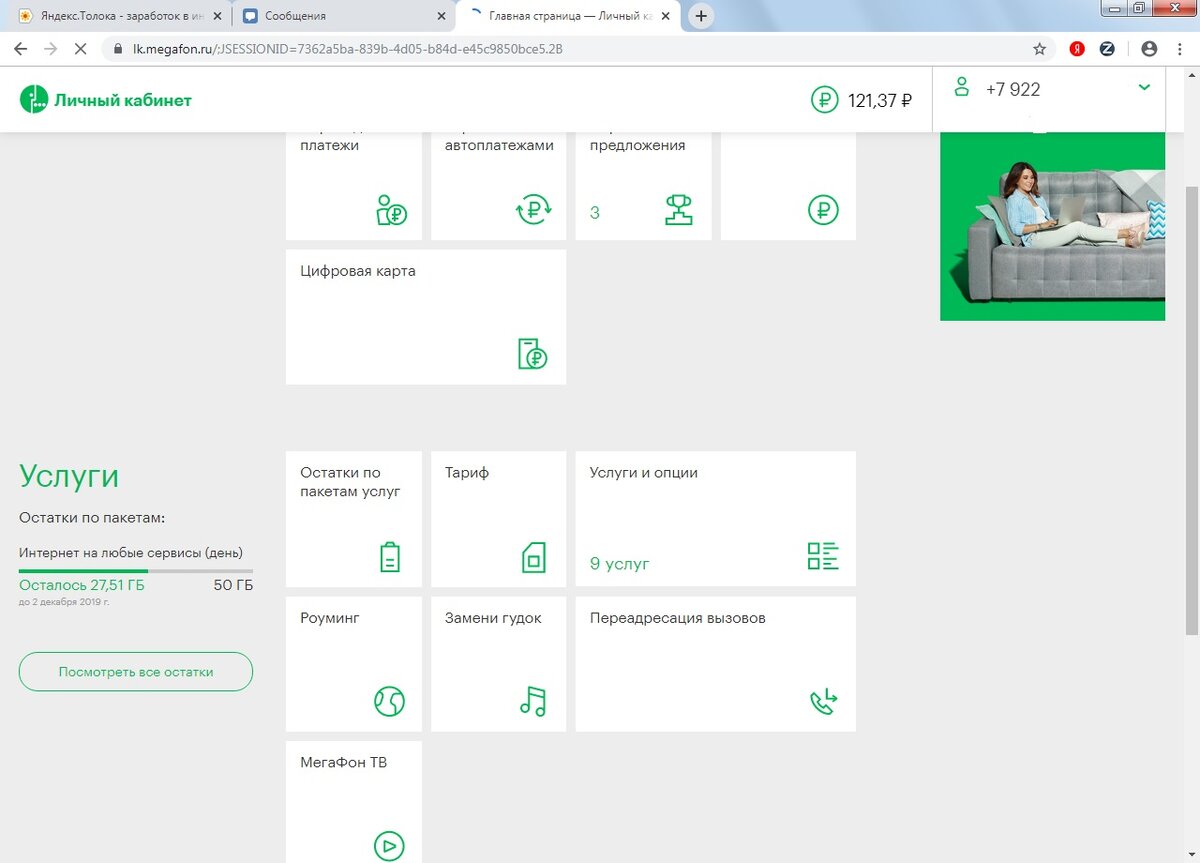Open the music note icon on Замени гудок

click(x=533, y=701)
